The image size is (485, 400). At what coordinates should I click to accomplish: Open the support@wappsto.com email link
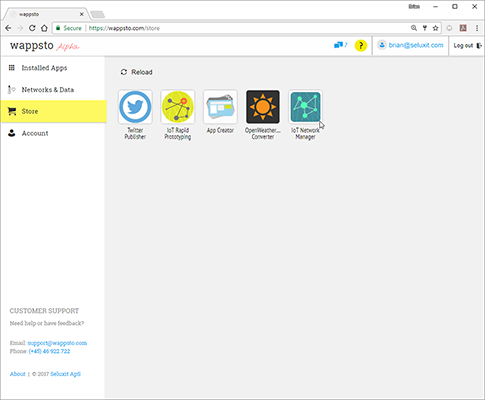pos(57,343)
